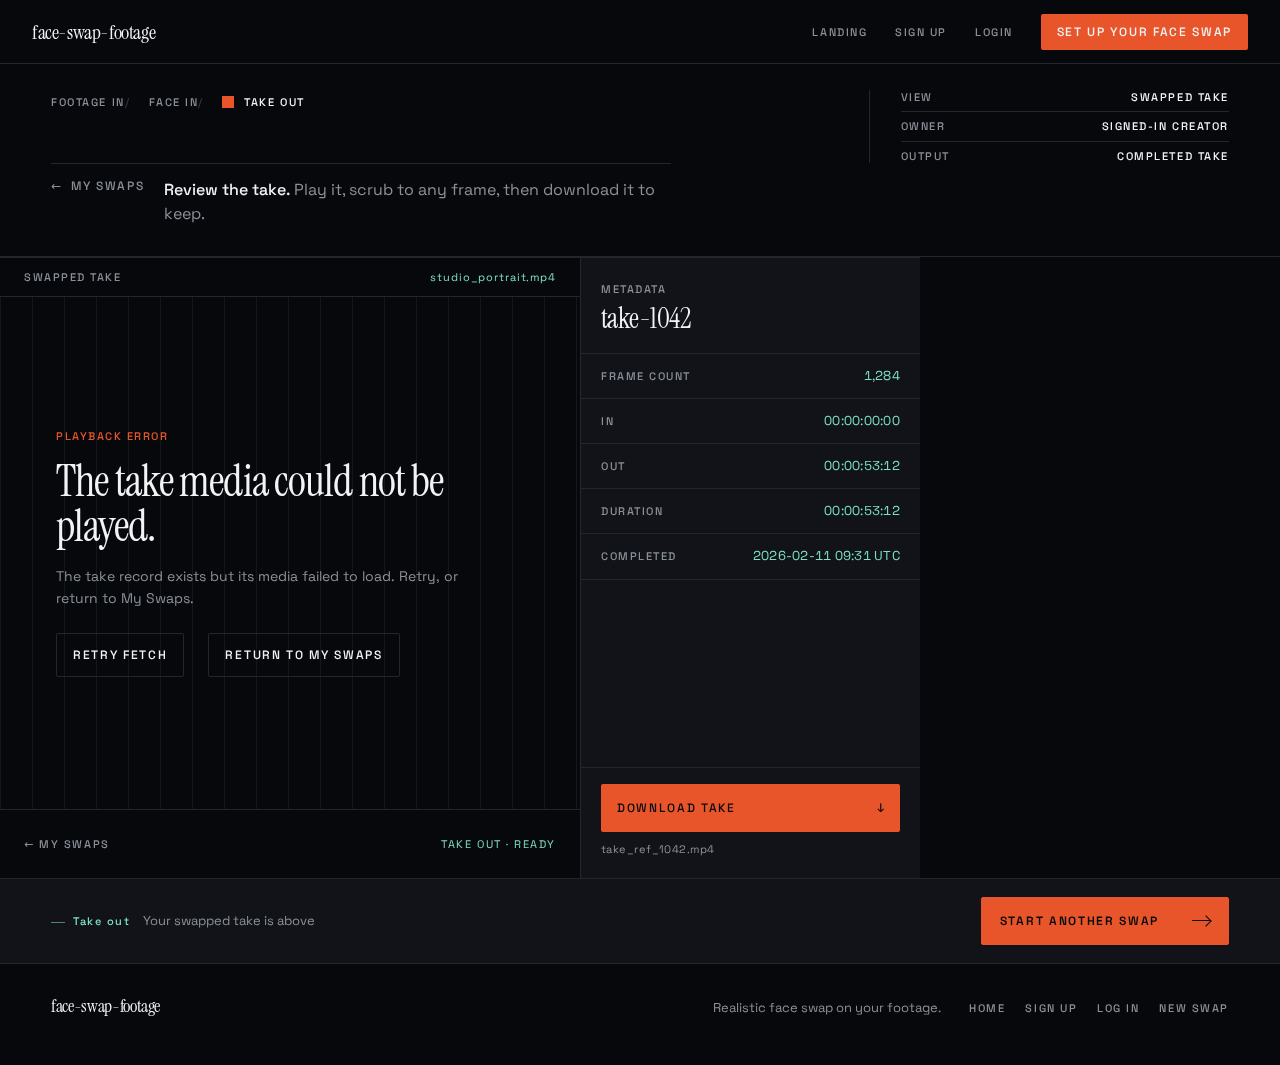Click the studio_portrait.mp4 filename

point(492,277)
